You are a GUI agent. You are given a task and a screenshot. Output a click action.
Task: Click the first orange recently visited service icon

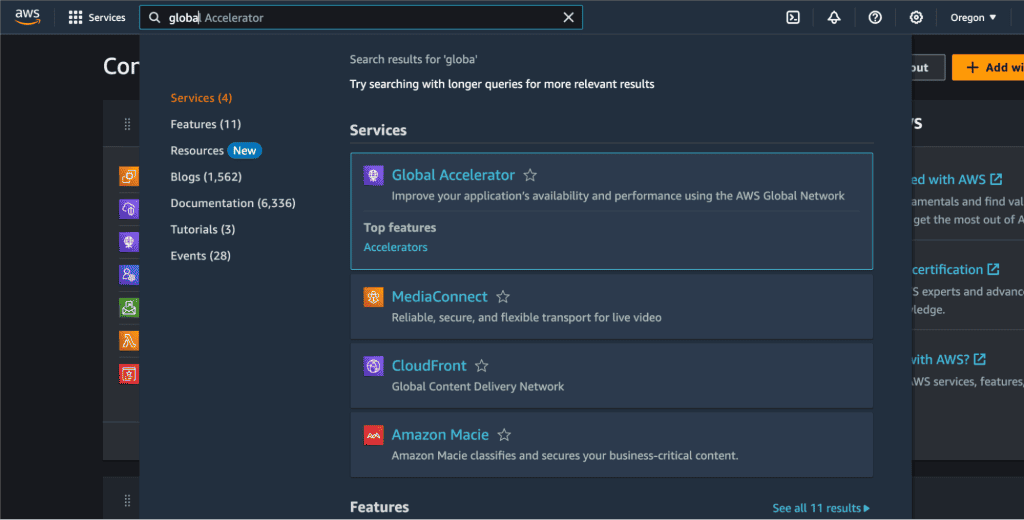(x=129, y=176)
